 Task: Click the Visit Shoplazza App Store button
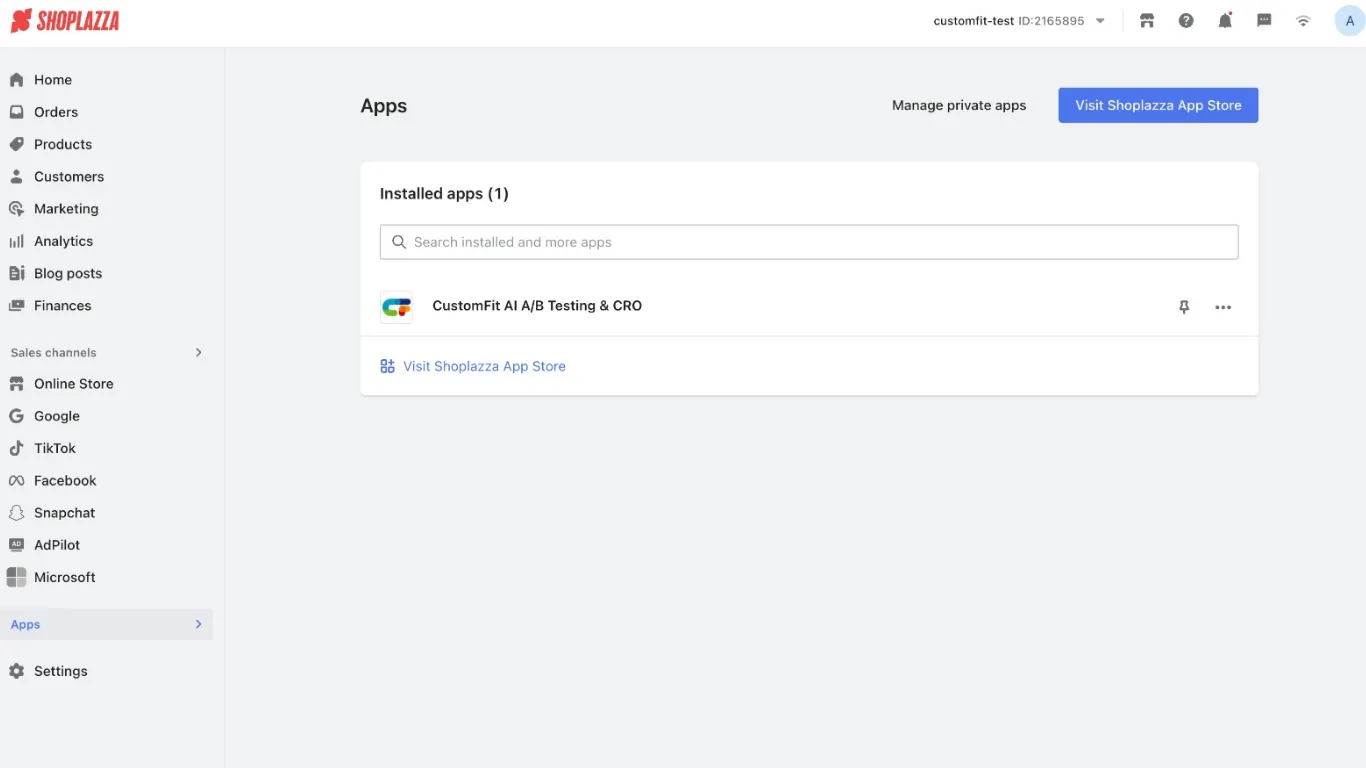coord(1157,105)
